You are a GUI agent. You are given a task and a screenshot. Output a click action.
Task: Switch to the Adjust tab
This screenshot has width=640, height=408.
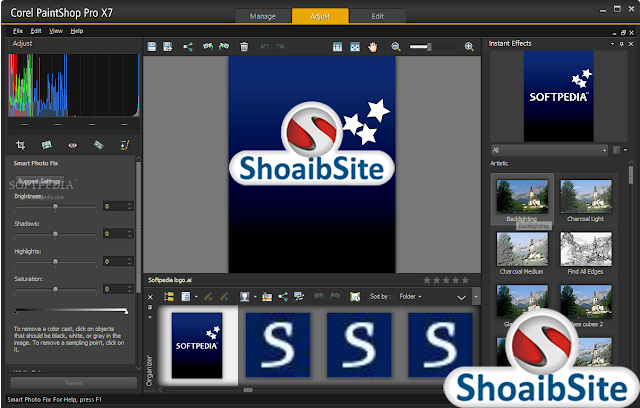tap(320, 16)
